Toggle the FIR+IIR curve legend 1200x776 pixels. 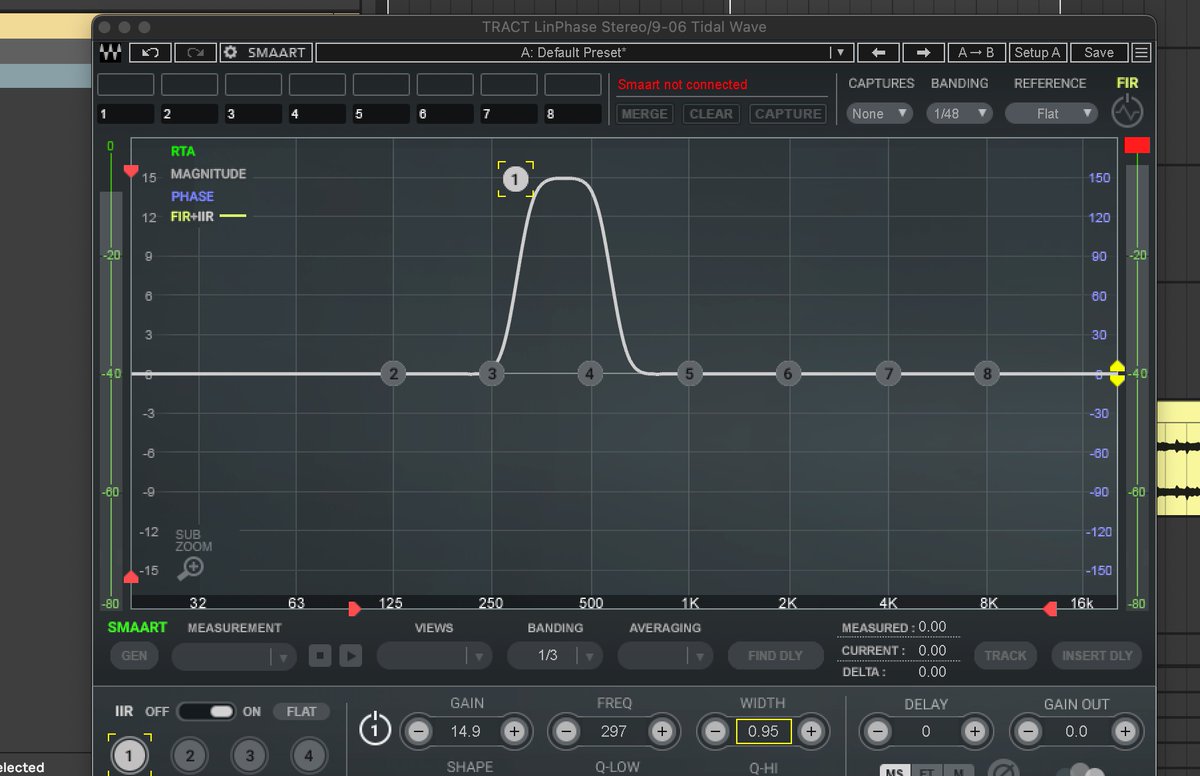[208, 216]
